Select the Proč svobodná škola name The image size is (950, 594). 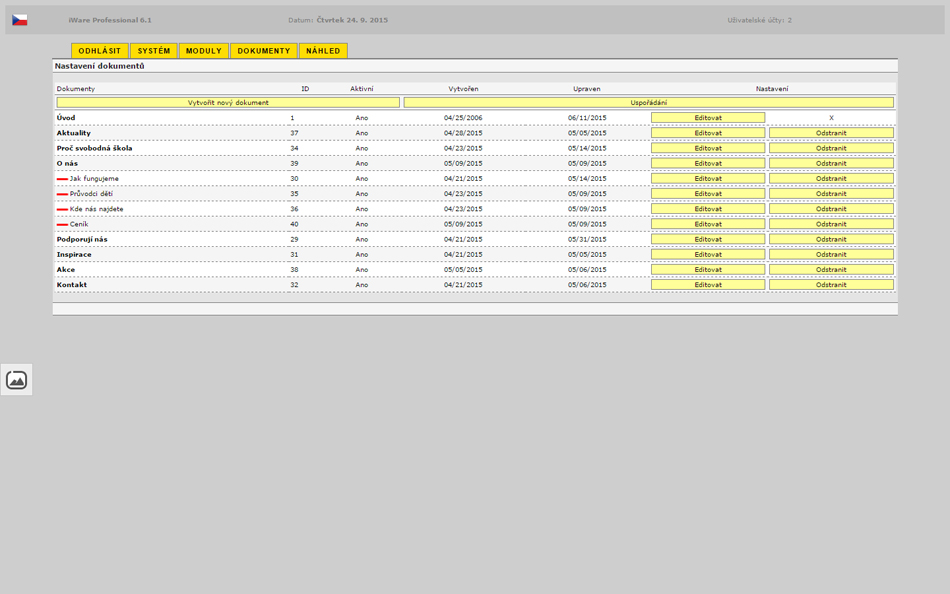tap(95, 148)
